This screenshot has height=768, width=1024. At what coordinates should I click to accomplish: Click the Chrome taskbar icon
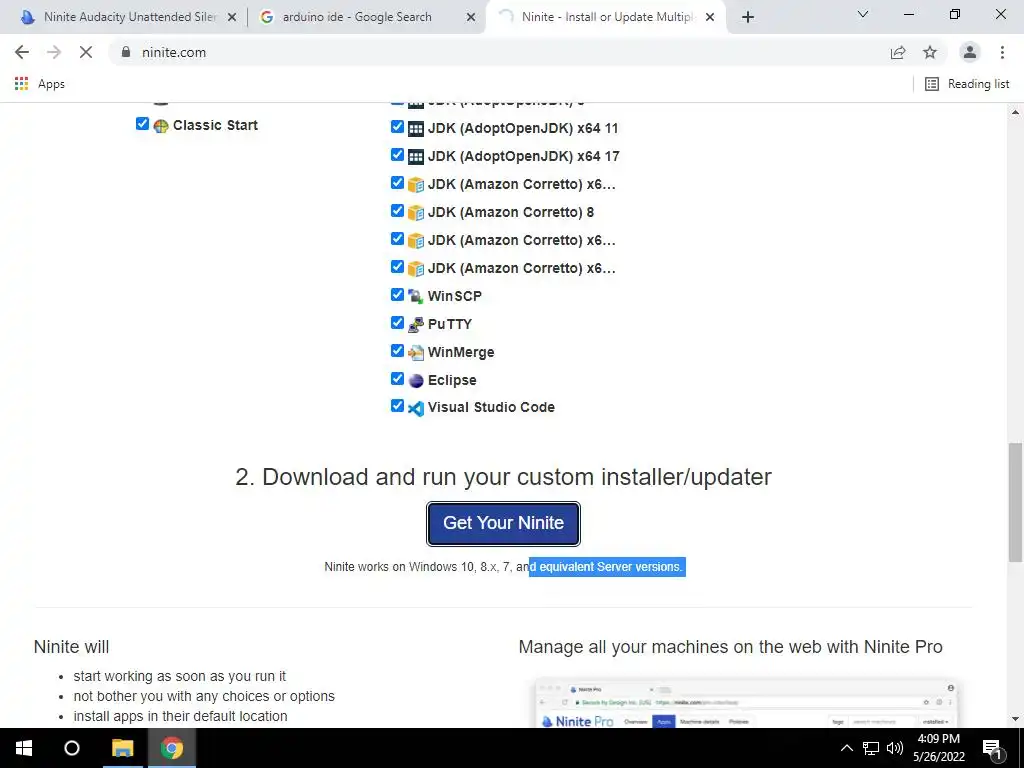point(172,748)
